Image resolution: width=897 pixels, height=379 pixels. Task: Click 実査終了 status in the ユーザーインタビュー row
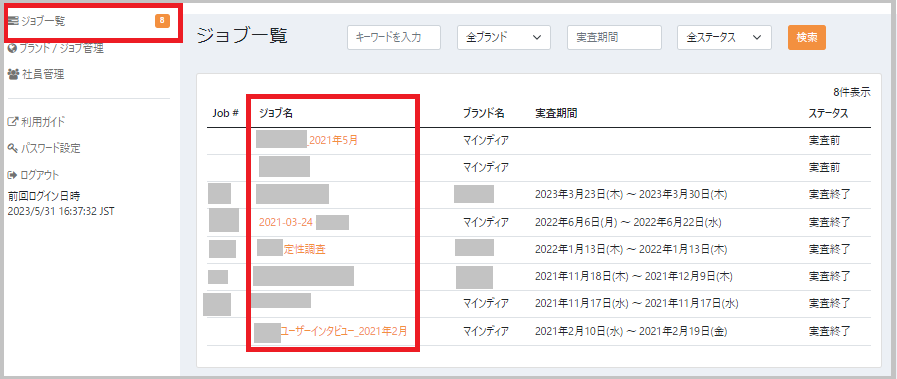tap(829, 331)
